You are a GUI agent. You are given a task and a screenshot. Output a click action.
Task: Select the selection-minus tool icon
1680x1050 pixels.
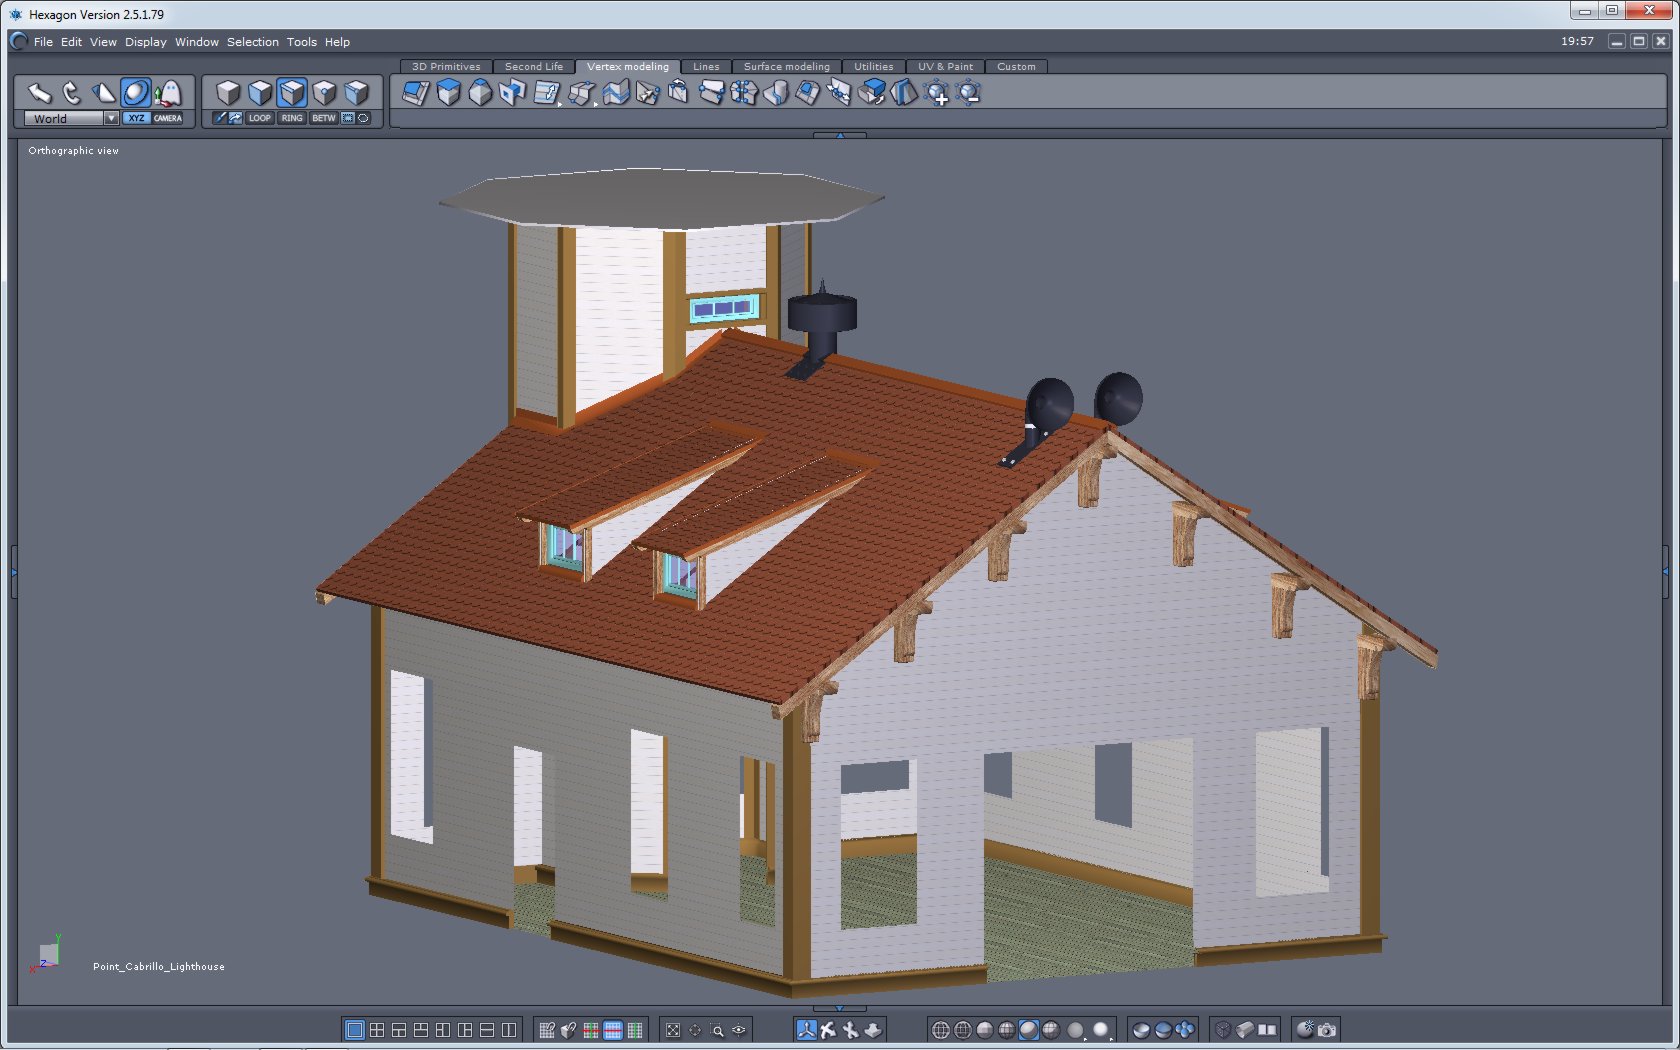[x=968, y=93]
